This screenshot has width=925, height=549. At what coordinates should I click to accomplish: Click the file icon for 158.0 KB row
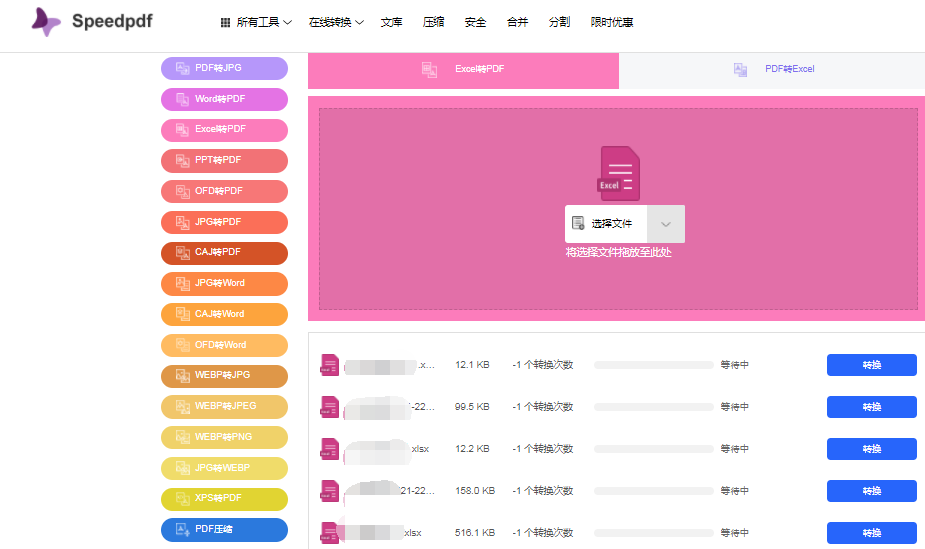click(330, 491)
